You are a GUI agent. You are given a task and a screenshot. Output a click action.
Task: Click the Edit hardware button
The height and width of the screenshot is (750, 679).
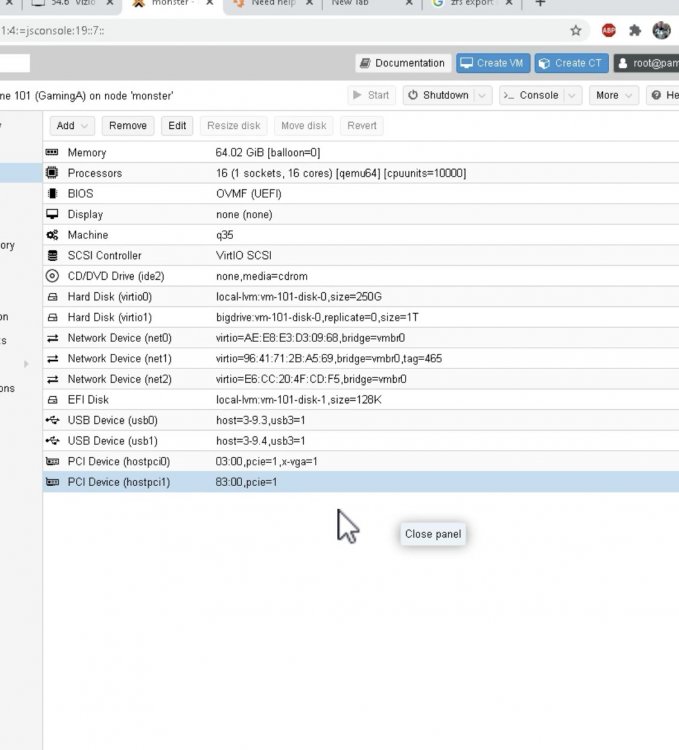click(177, 125)
